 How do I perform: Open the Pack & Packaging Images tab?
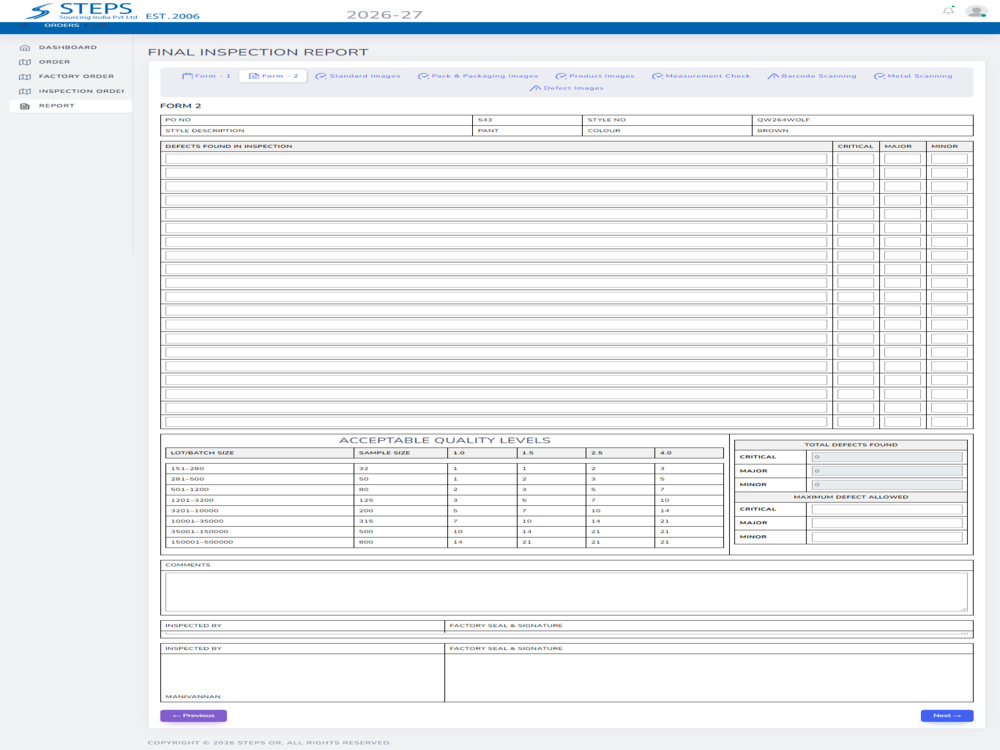tap(478, 76)
